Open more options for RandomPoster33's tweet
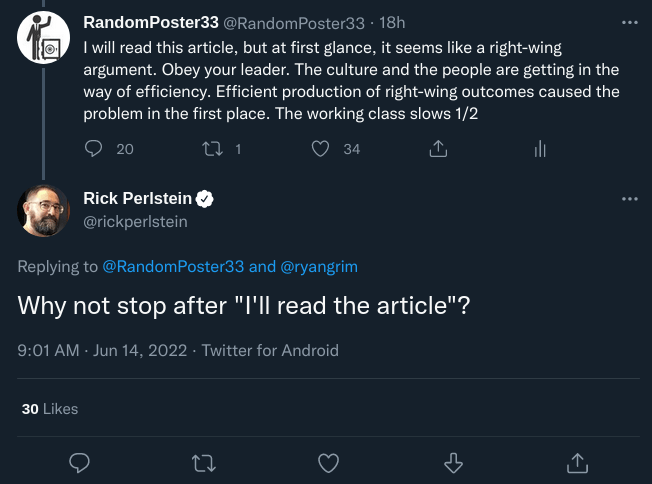This screenshot has height=484, width=652. 629,21
